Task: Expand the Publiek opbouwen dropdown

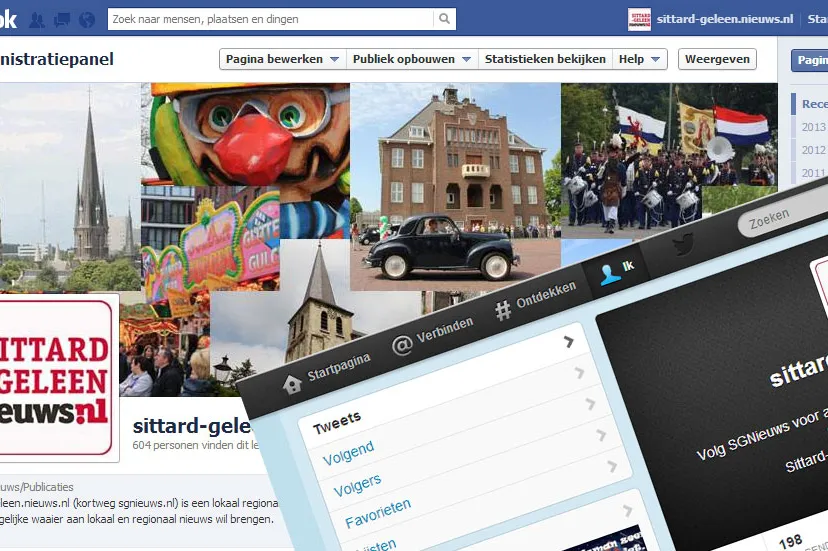Action: click(412, 59)
